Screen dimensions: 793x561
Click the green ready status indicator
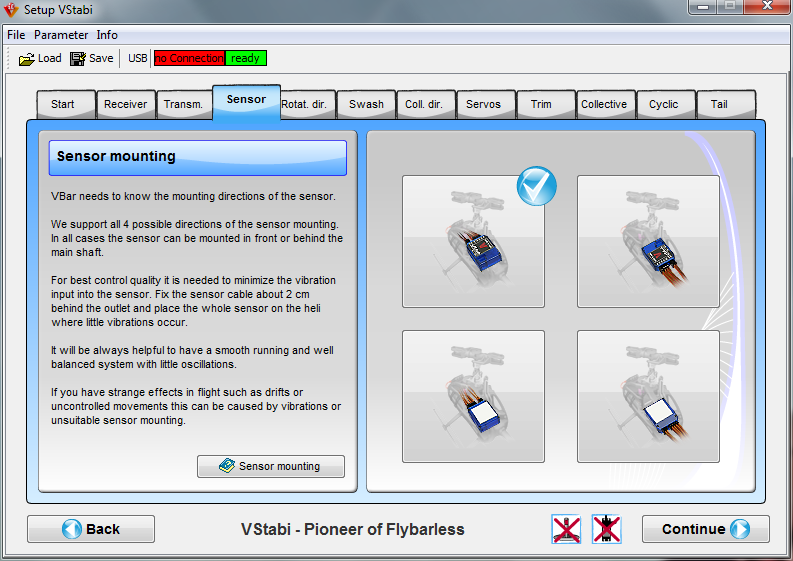(x=246, y=58)
